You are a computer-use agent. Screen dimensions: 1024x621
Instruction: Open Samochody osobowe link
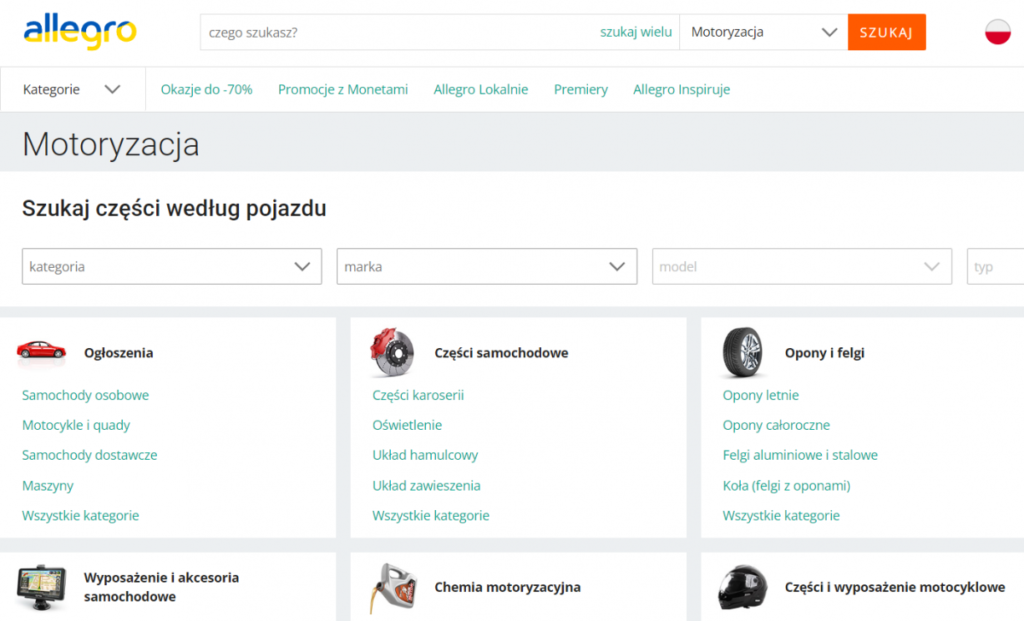point(86,395)
